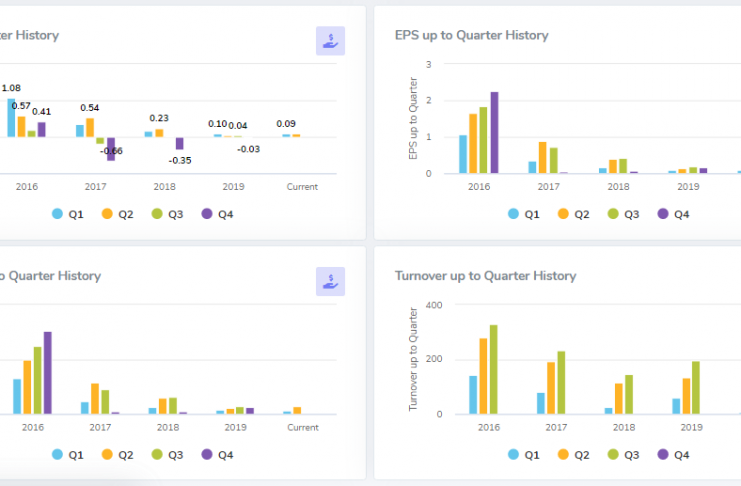
Task: Click the Turnover up to Quarter History title
Action: point(485,275)
